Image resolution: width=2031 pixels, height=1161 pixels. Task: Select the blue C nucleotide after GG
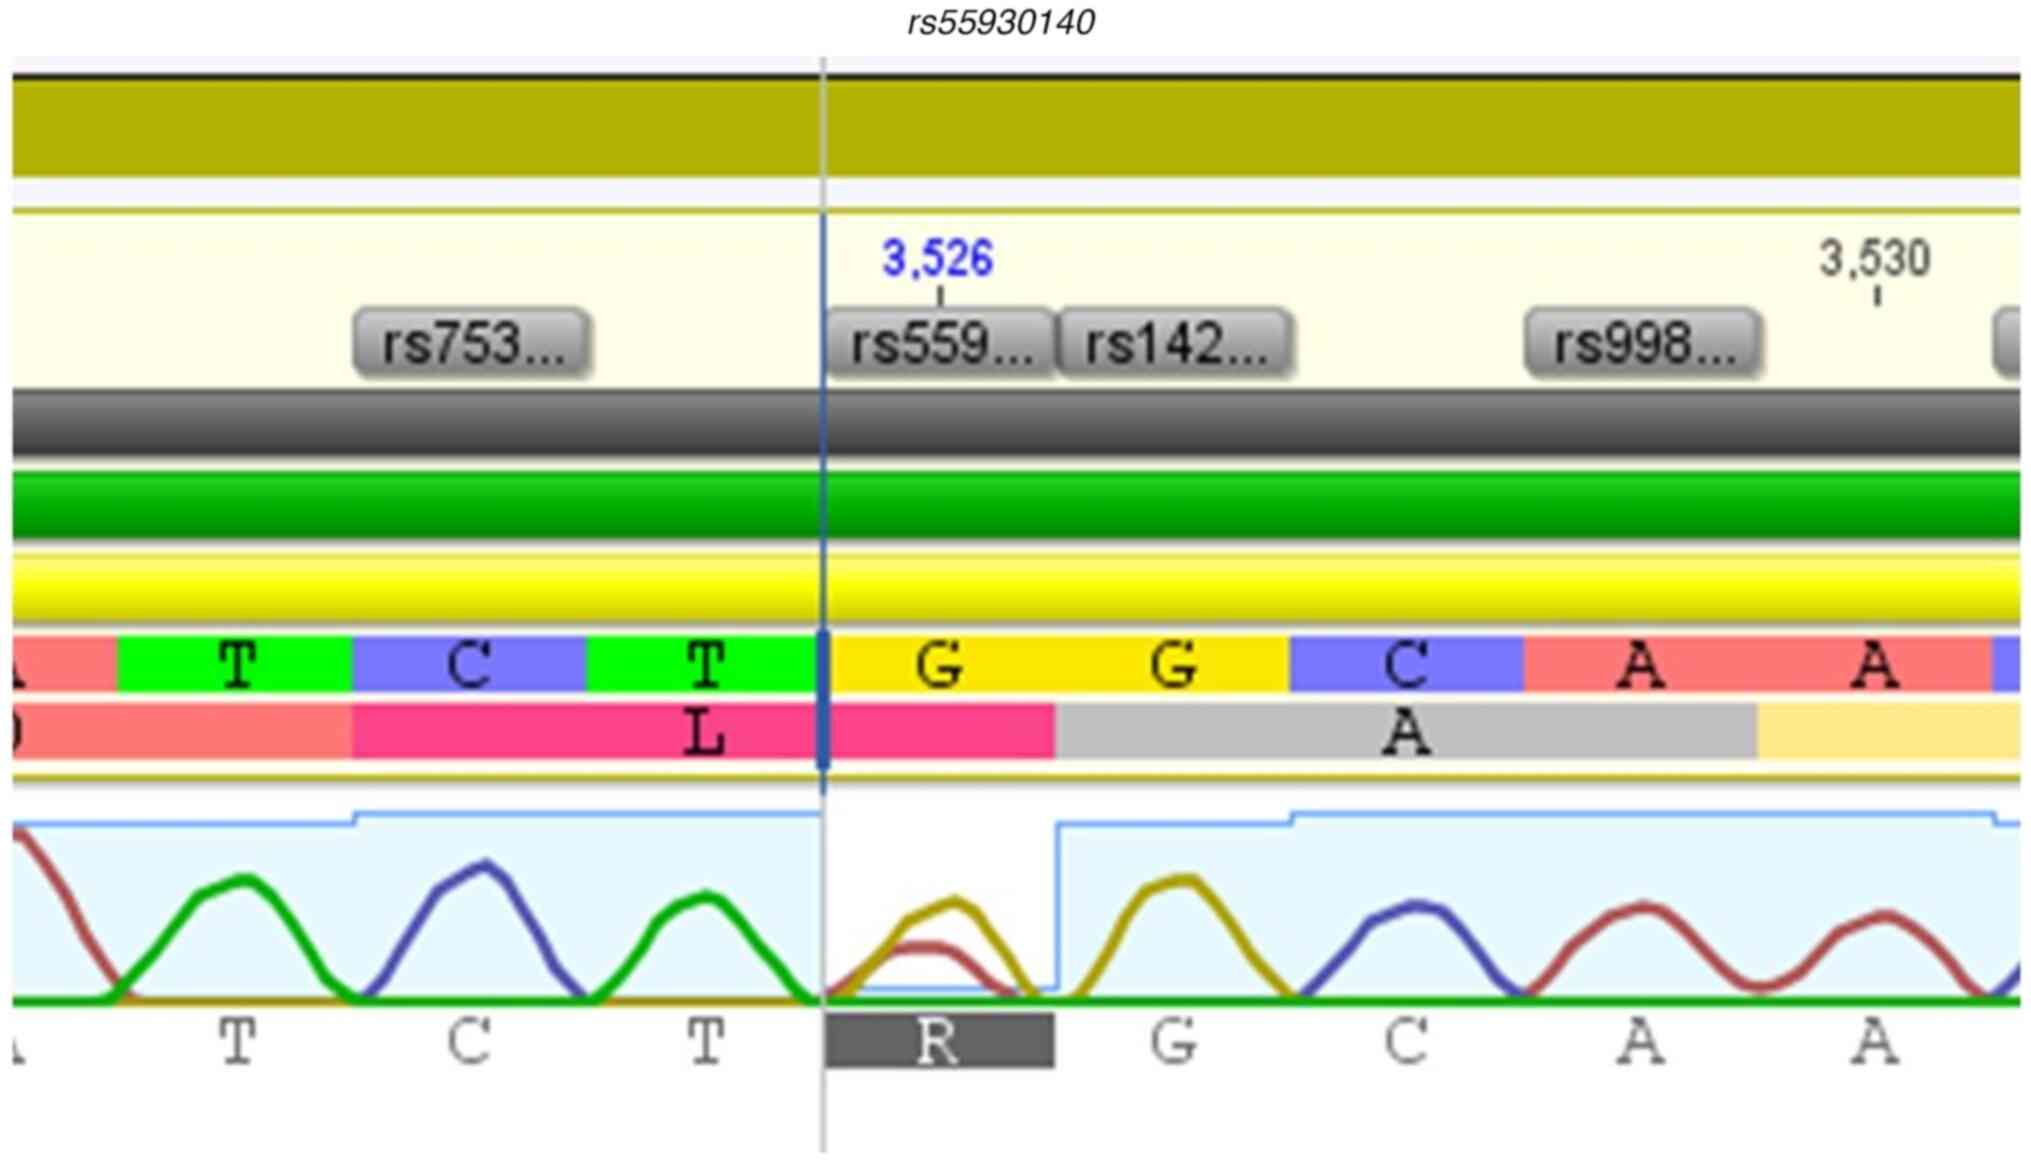click(1406, 664)
